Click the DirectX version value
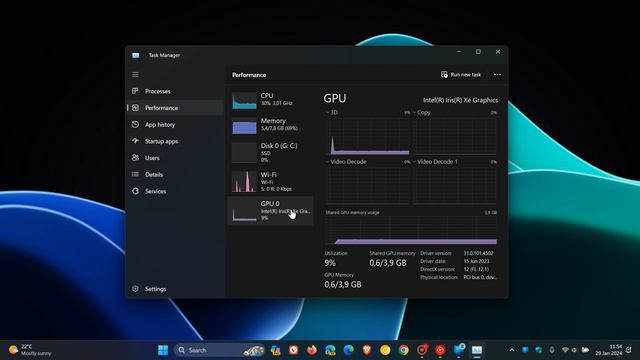This screenshot has height=360, width=640. click(476, 269)
